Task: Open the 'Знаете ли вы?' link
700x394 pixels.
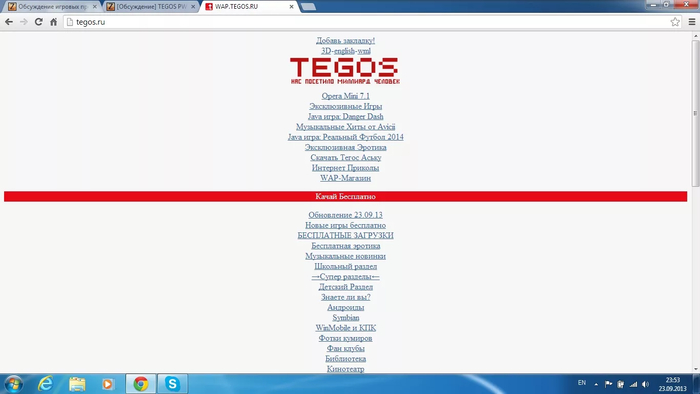Action: 346,297
